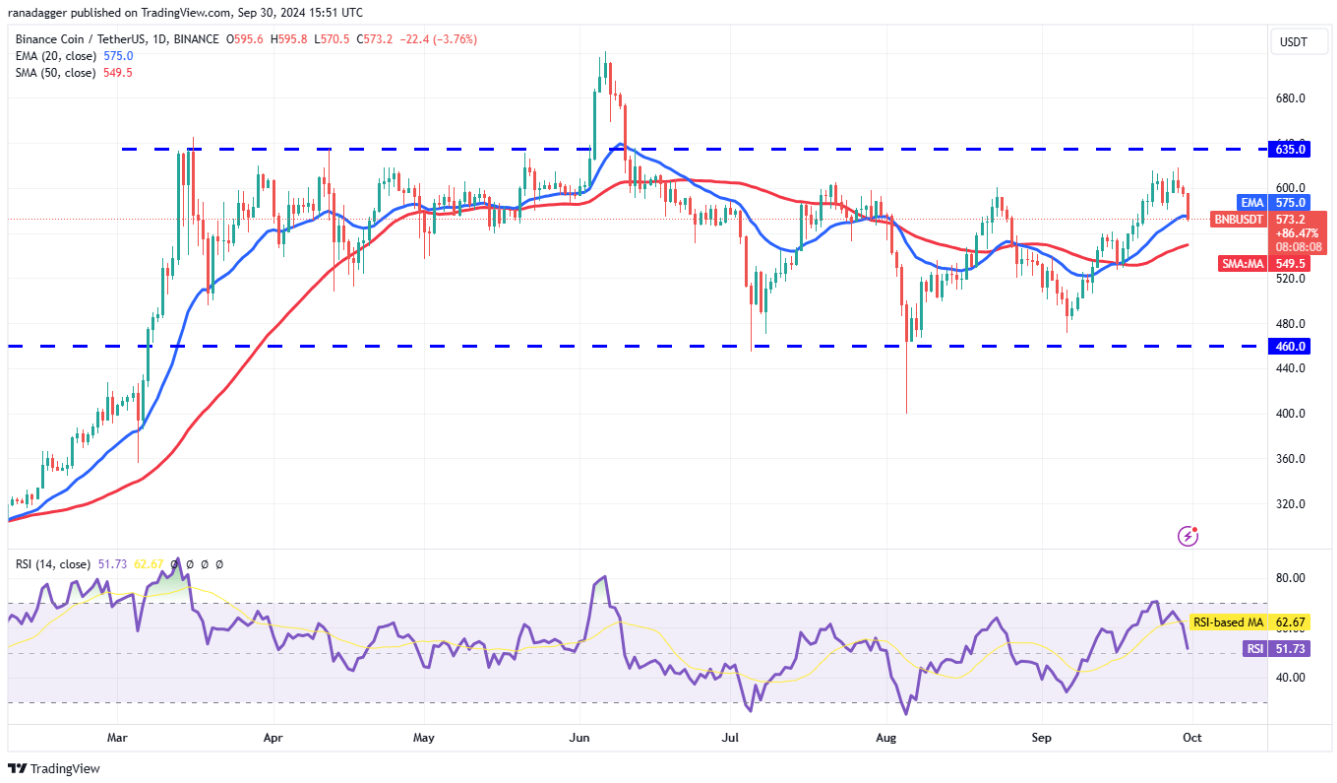Screen dimensions: 1337x783
Task: Click the SMA (50, close) legend label
Action: pyautogui.click(x=55, y=73)
